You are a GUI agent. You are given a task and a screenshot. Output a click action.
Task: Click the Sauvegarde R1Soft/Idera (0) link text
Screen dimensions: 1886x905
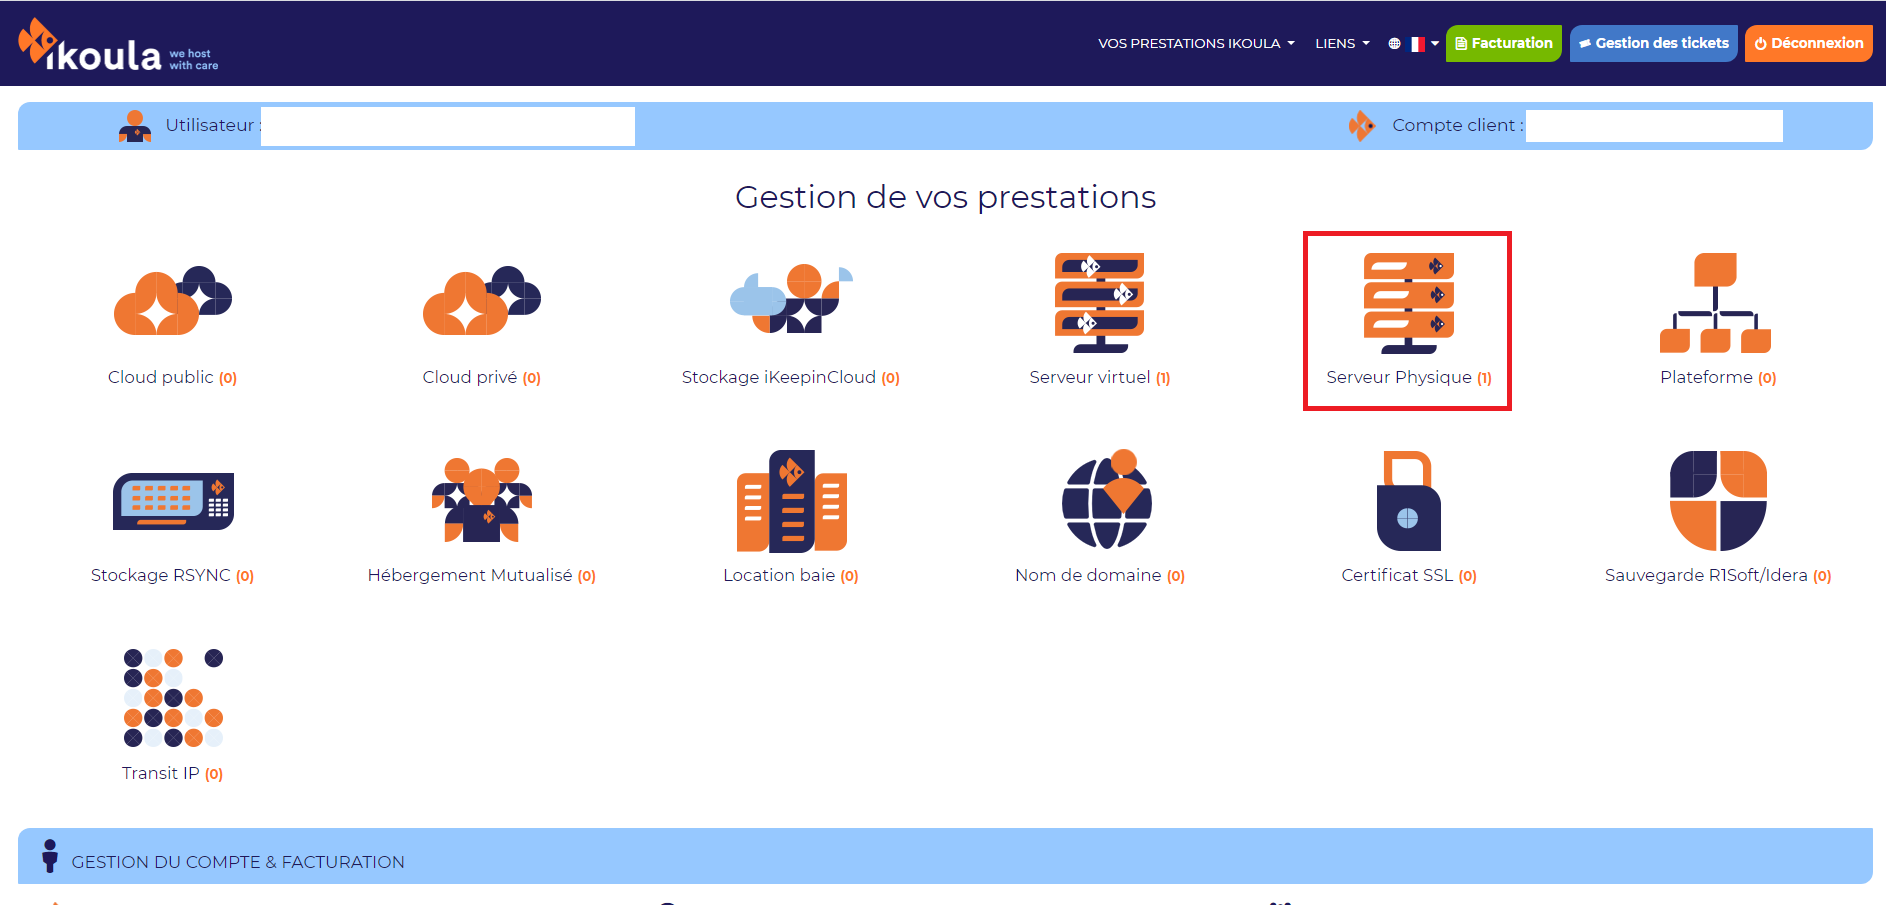coord(1718,575)
